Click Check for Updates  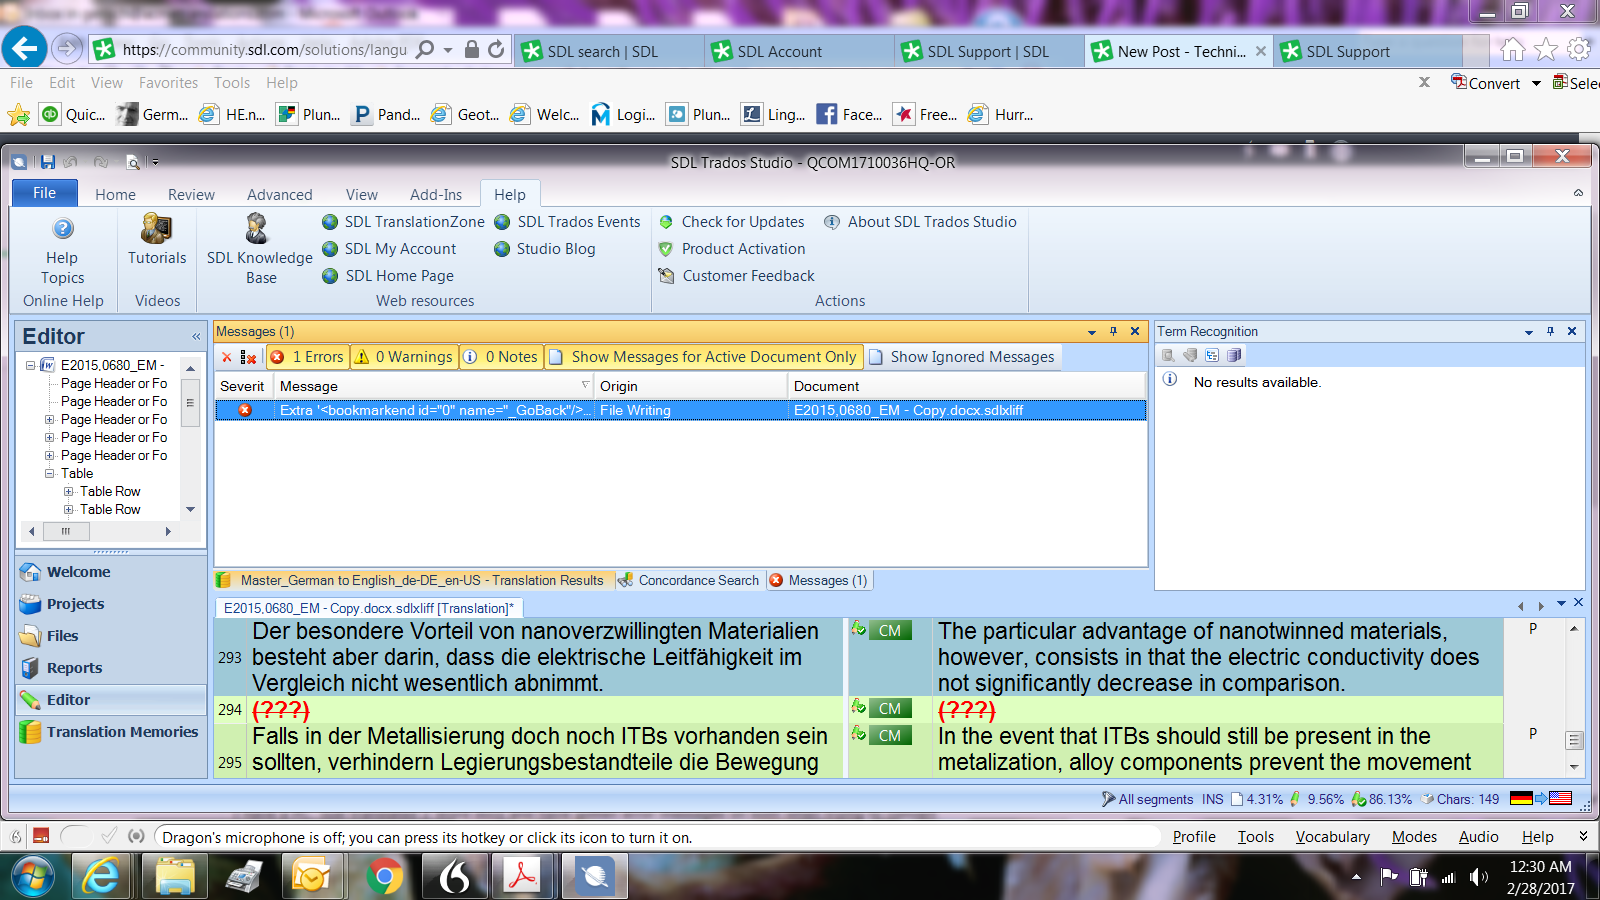tap(732, 222)
